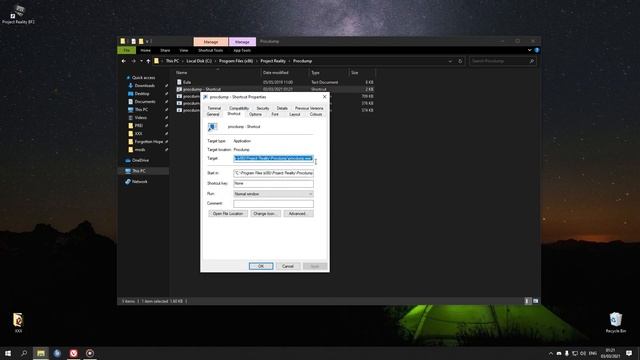
Task: Select Videos in Quick access
Action: [x=141, y=118]
